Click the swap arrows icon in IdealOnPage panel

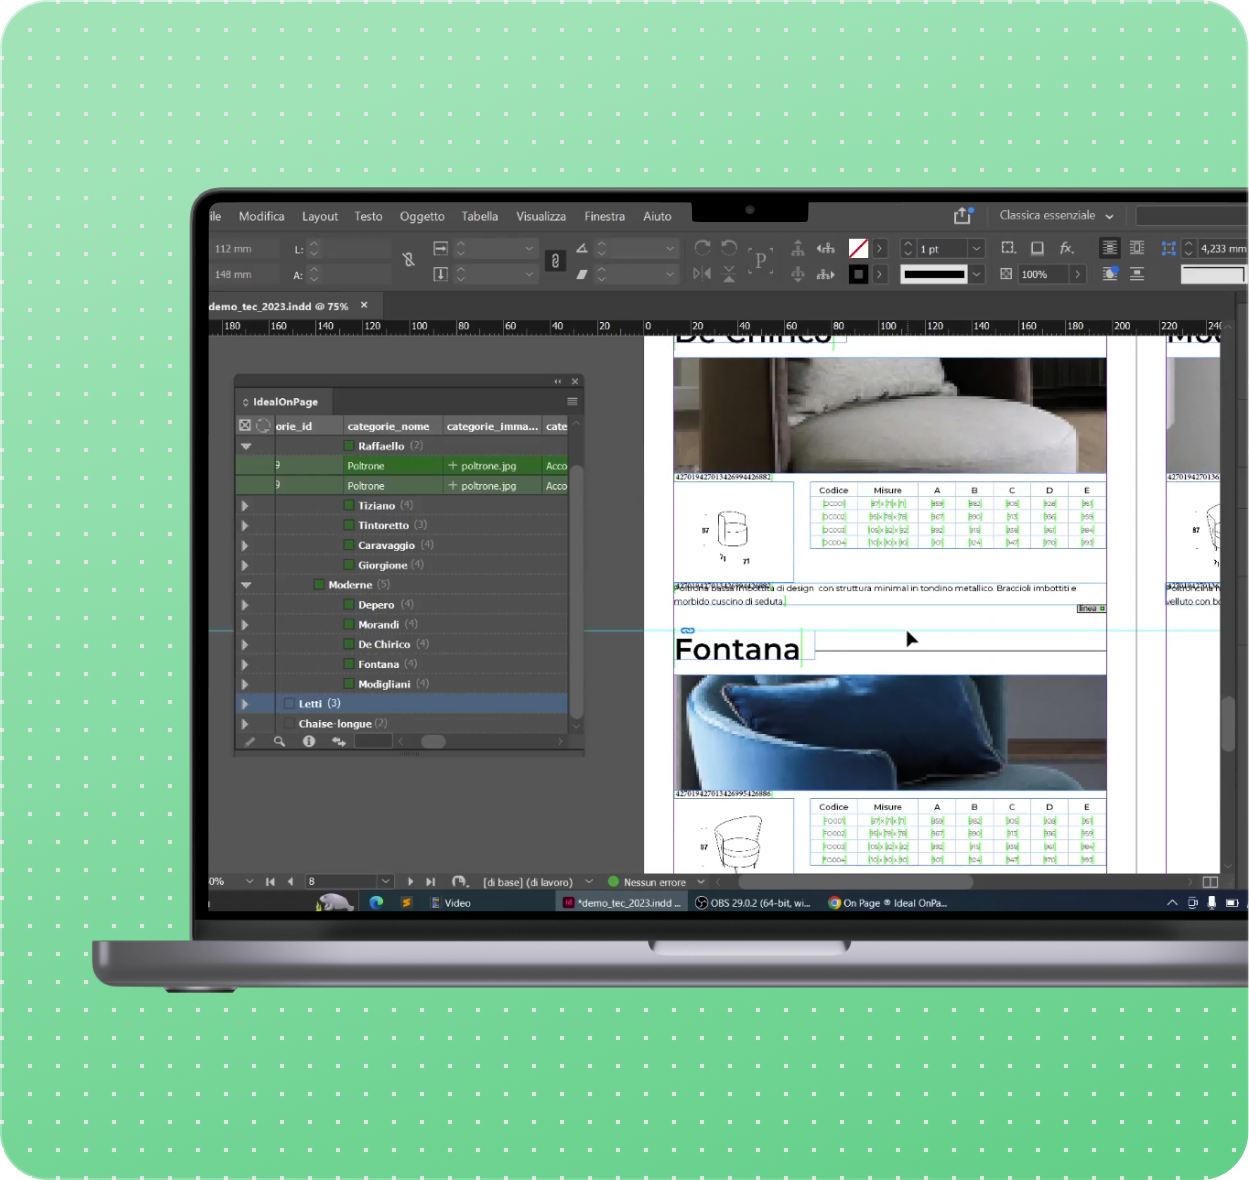tap(339, 742)
